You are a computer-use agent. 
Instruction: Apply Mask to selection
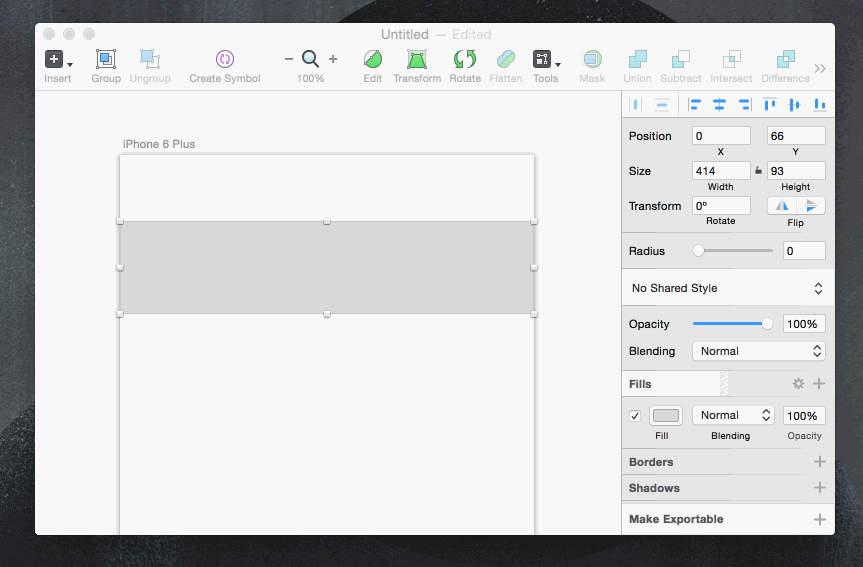(592, 59)
